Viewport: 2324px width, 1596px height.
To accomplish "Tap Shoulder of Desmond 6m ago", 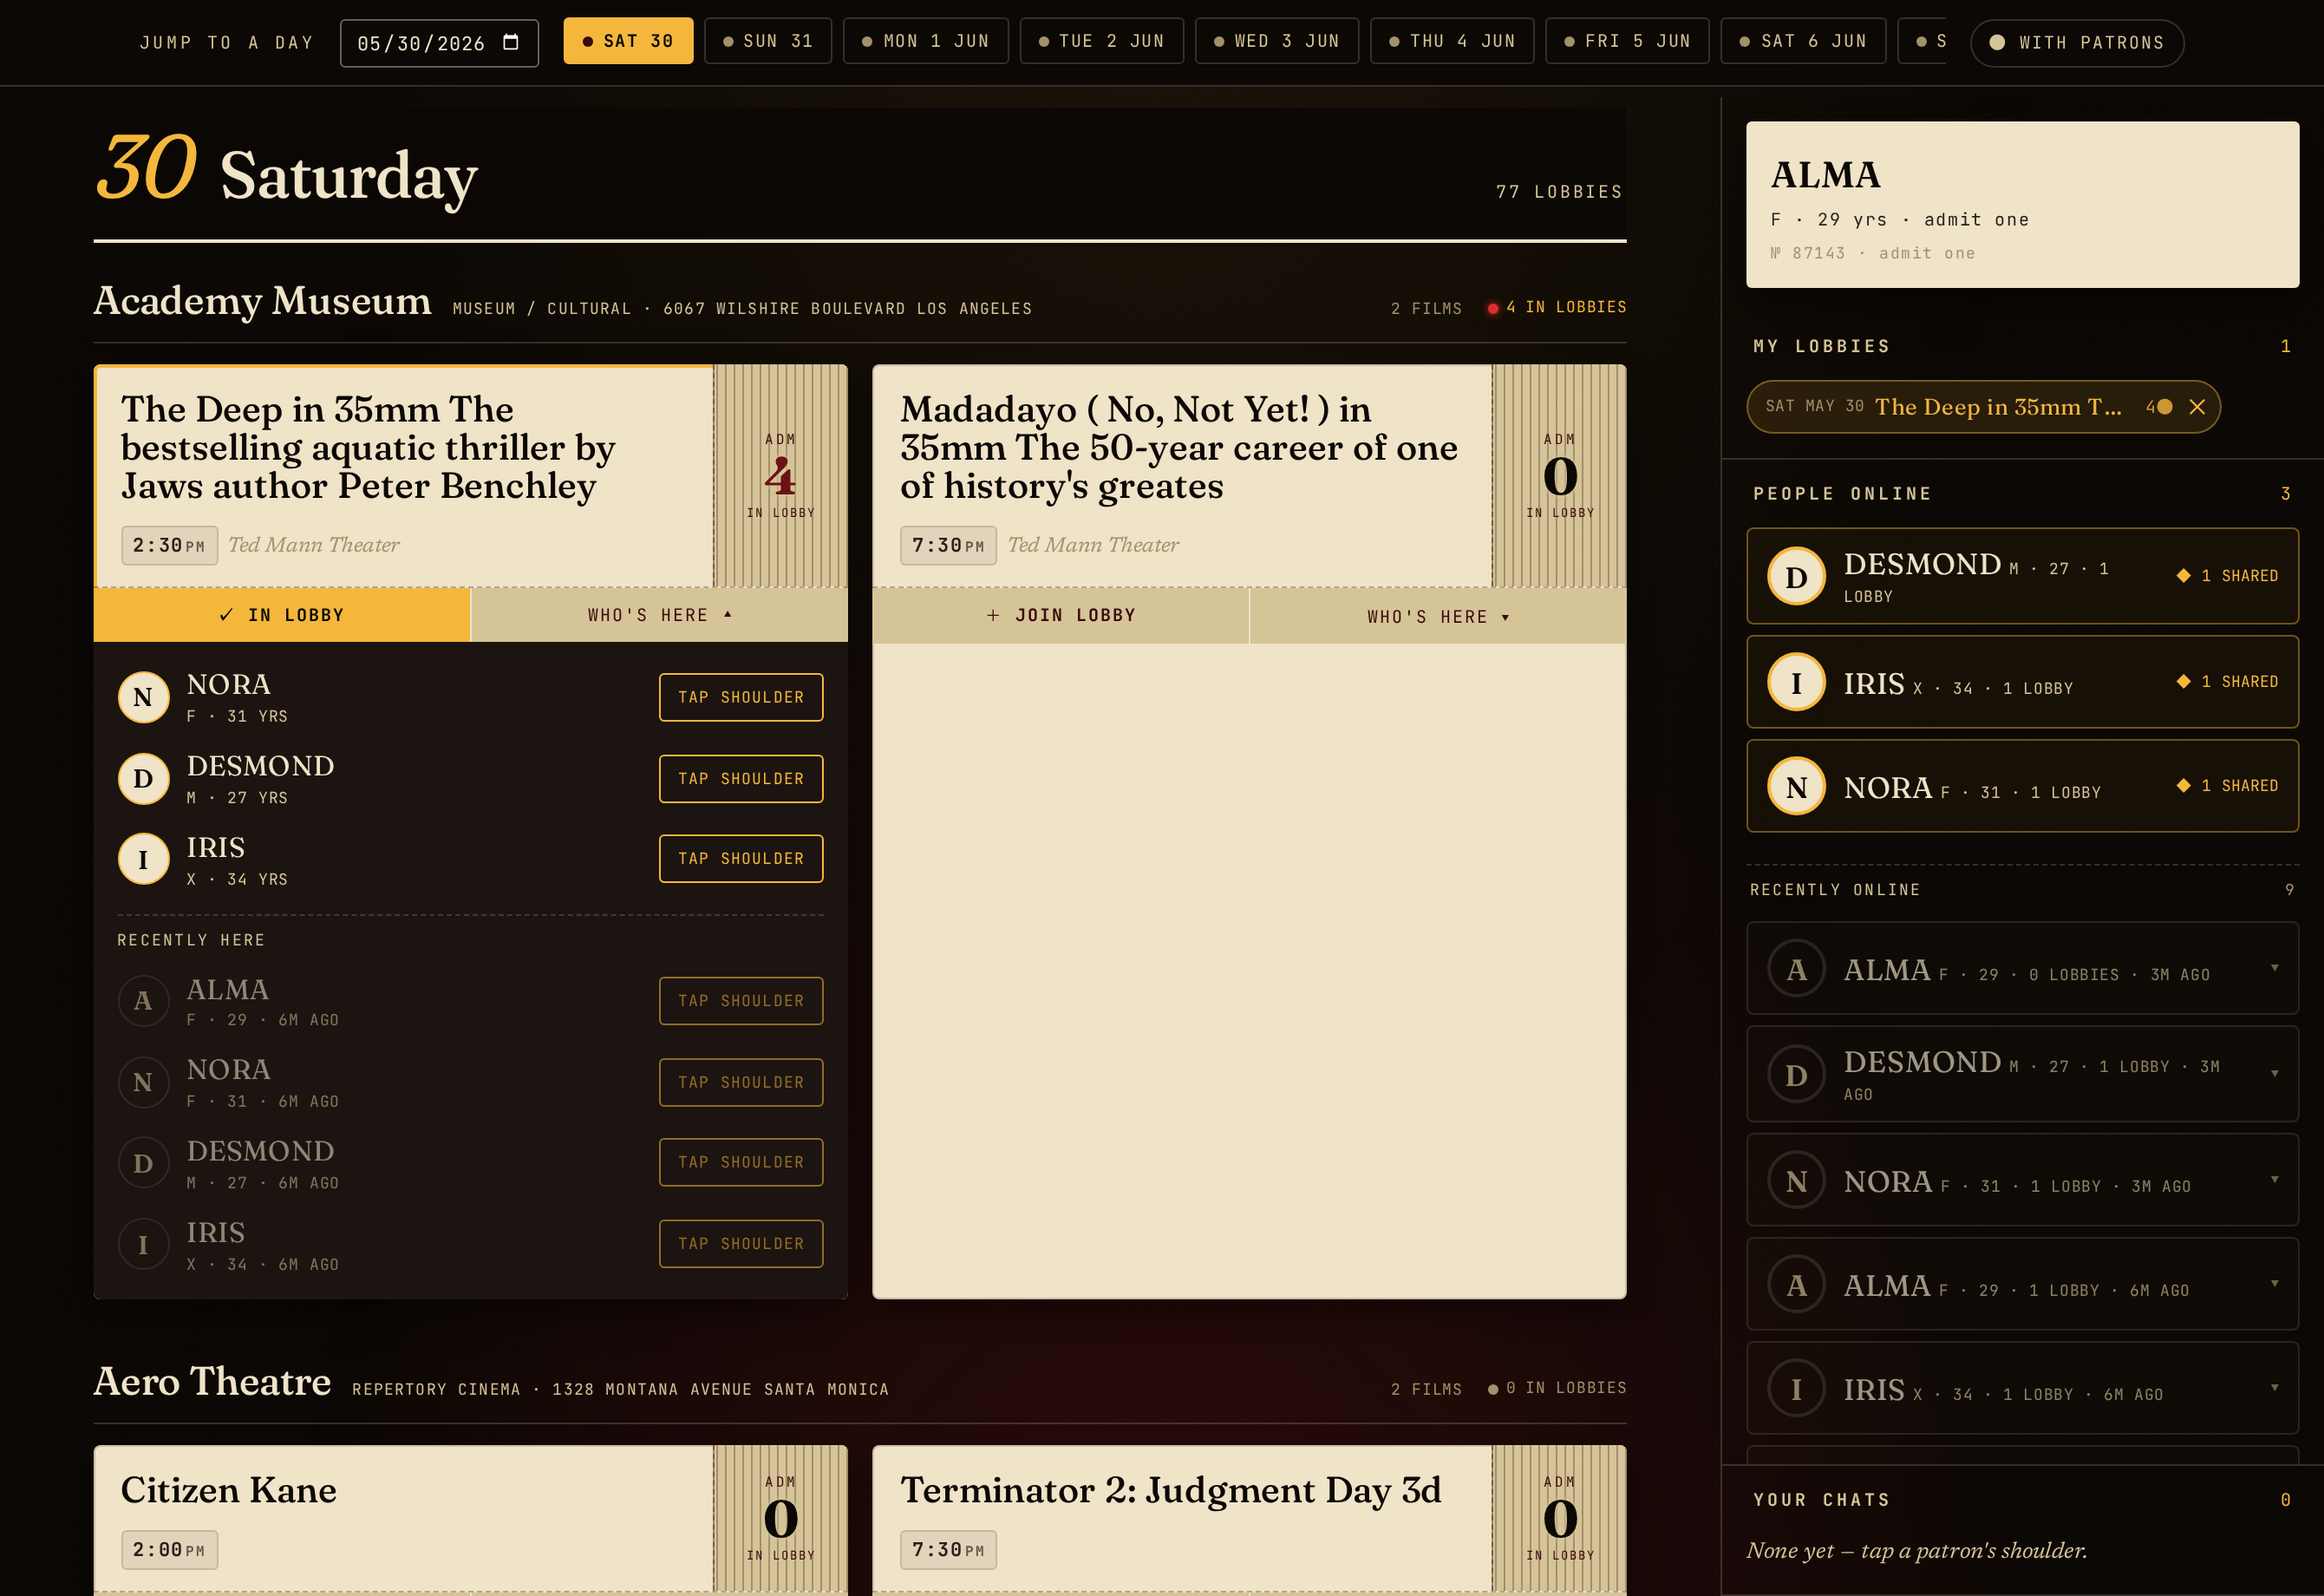I will tap(741, 1163).
